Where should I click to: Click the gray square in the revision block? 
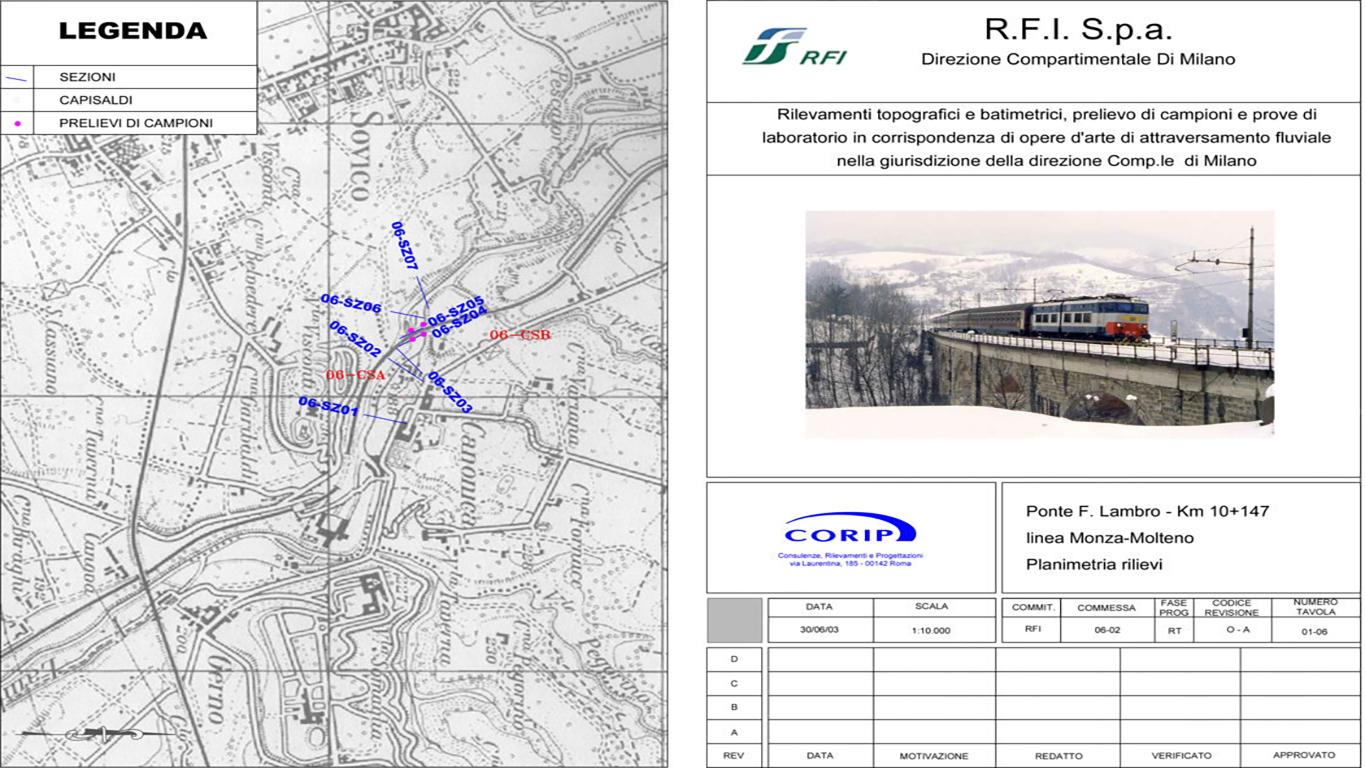tap(734, 620)
